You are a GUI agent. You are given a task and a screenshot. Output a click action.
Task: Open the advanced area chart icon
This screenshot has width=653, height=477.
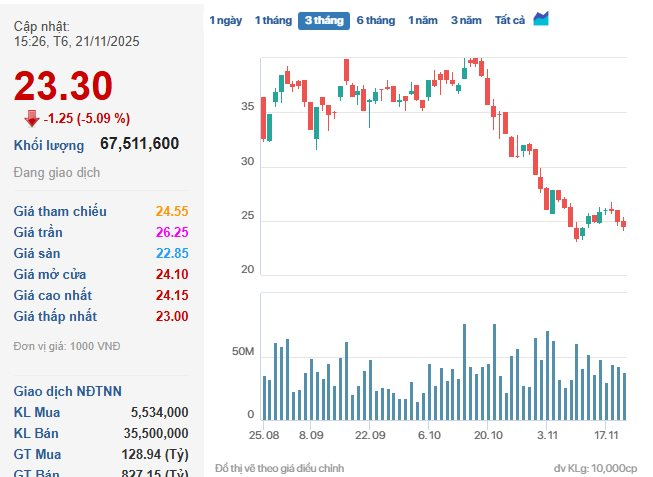[x=541, y=19]
